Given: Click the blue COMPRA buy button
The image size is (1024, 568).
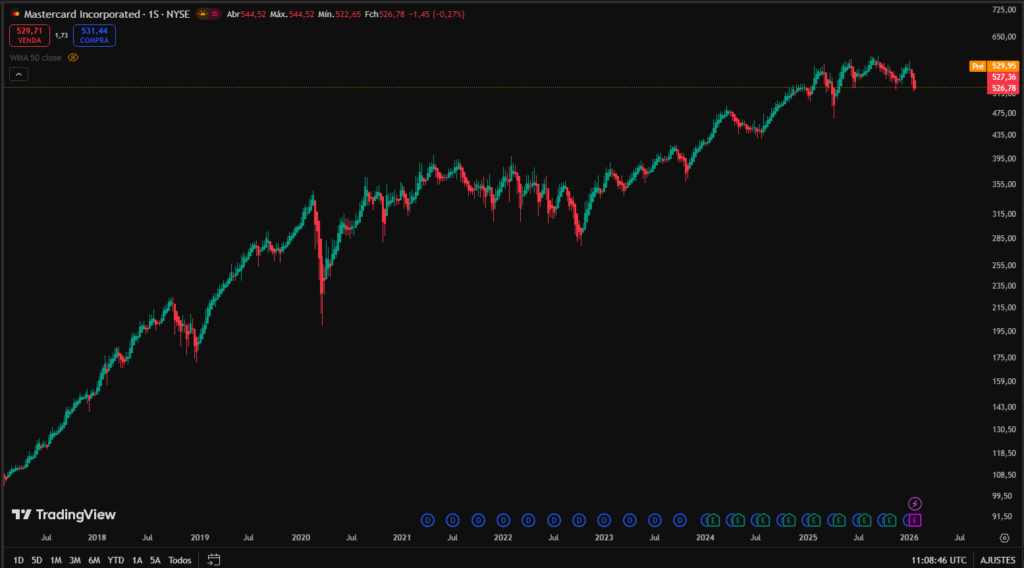Looking at the screenshot, I should [x=94, y=35].
